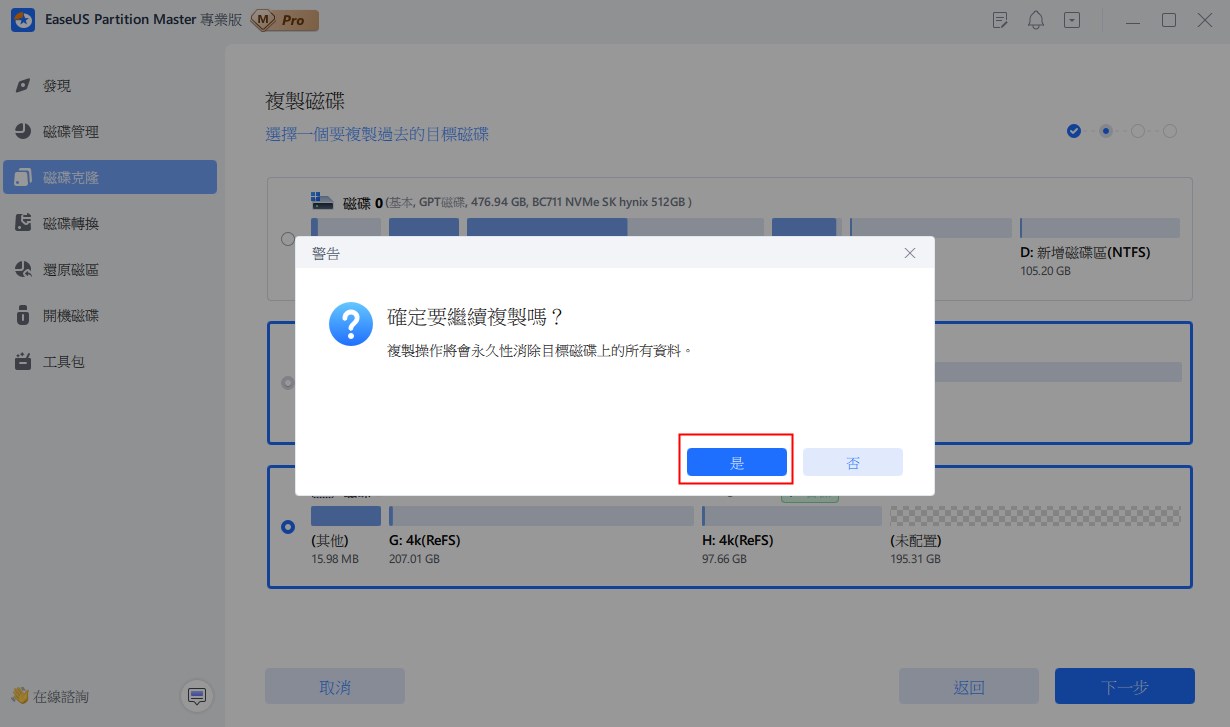Open the 工具包 toolkit section
The image size is (1230, 727).
[x=62, y=361]
